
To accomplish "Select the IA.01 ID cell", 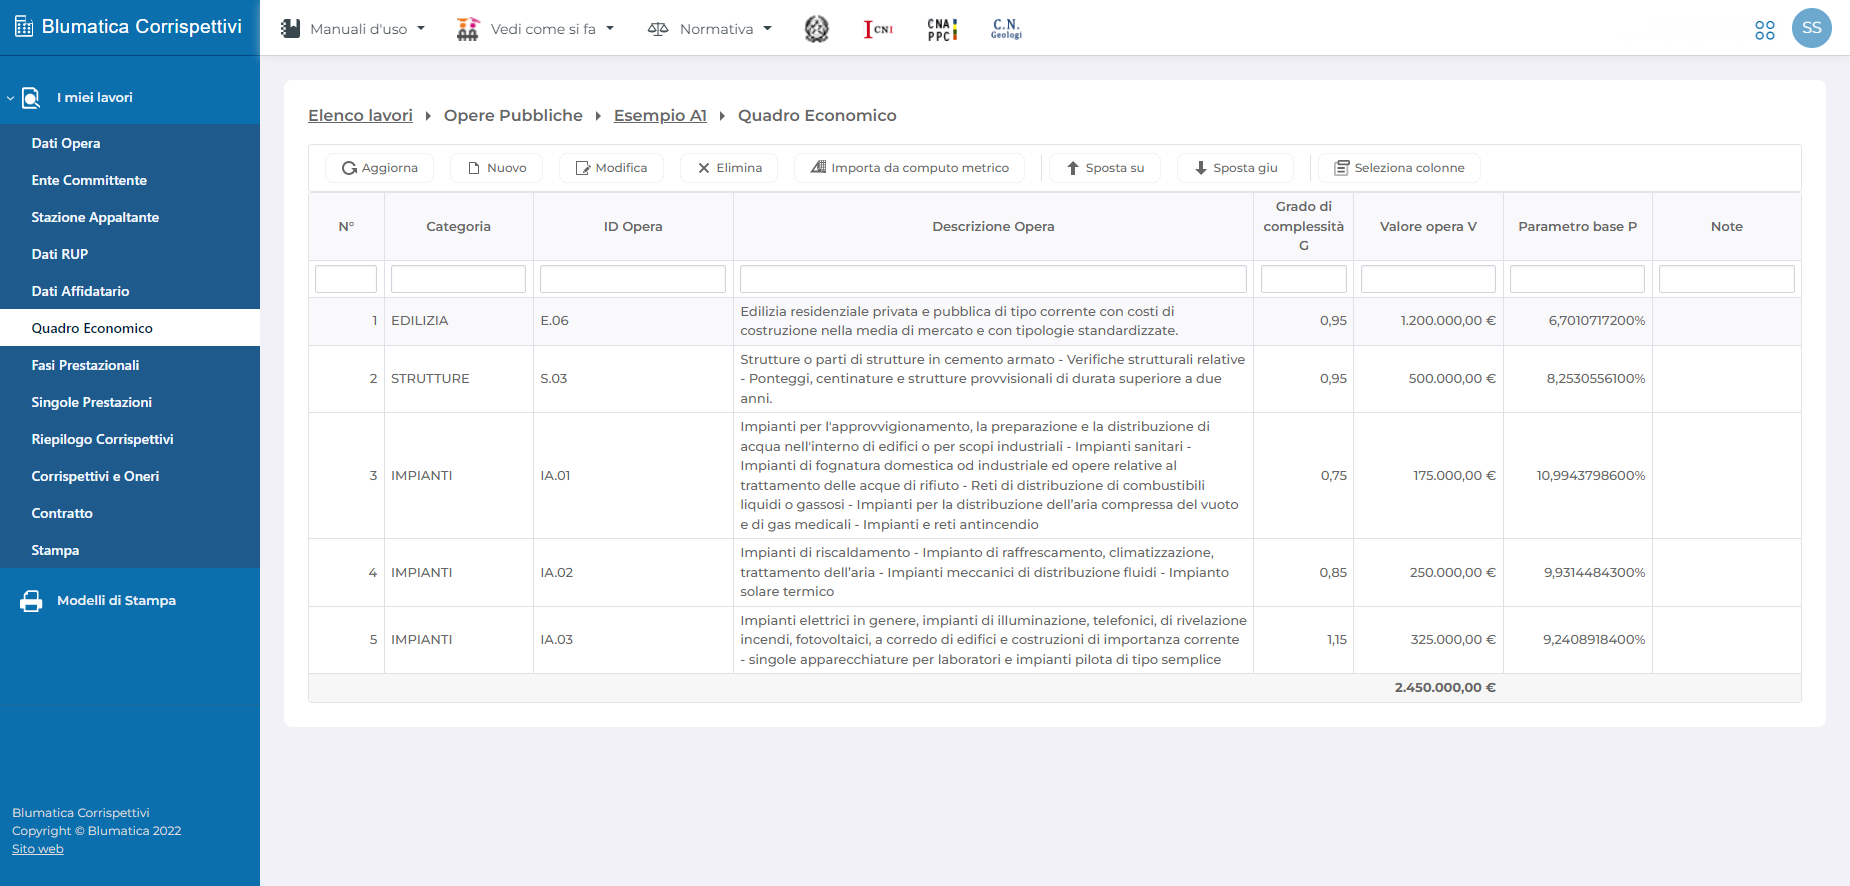I will click(633, 476).
